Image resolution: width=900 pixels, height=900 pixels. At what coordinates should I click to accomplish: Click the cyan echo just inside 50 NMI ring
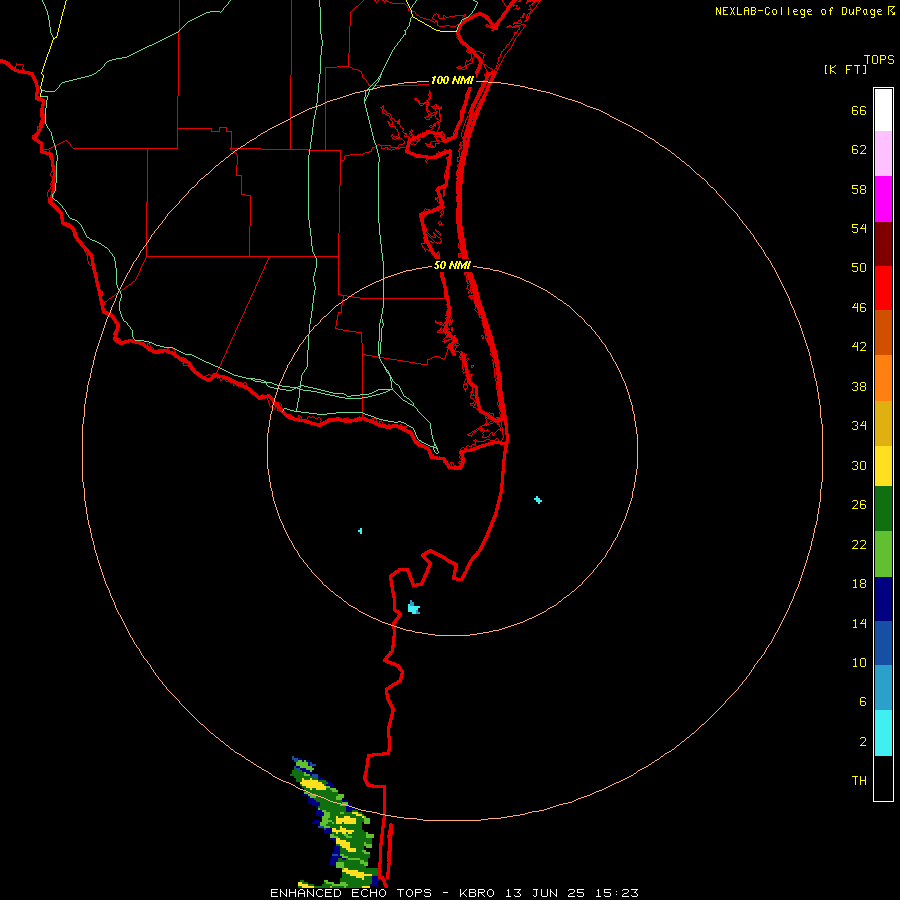point(413,607)
